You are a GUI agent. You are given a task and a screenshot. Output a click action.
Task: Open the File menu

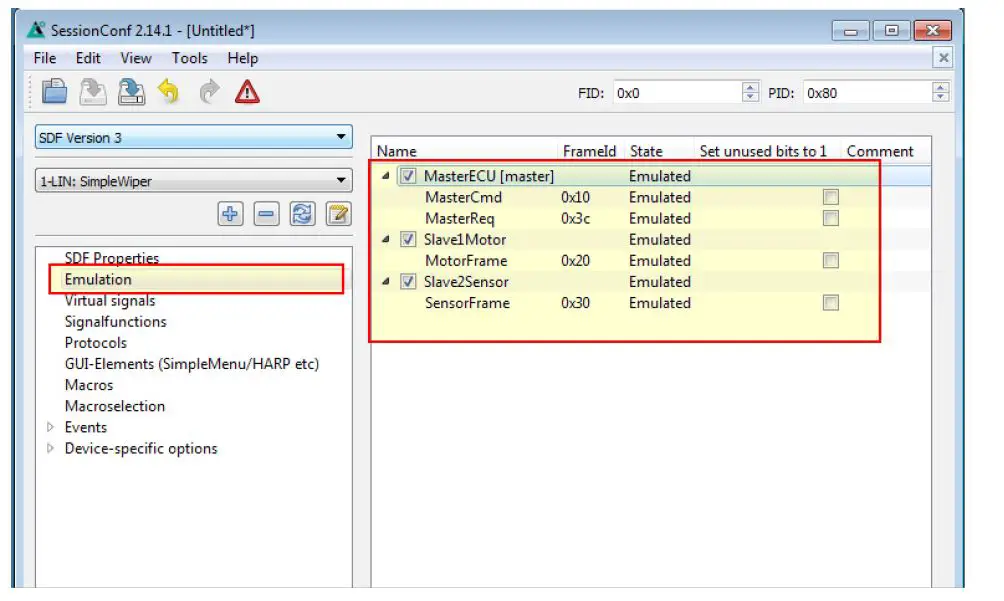45,58
